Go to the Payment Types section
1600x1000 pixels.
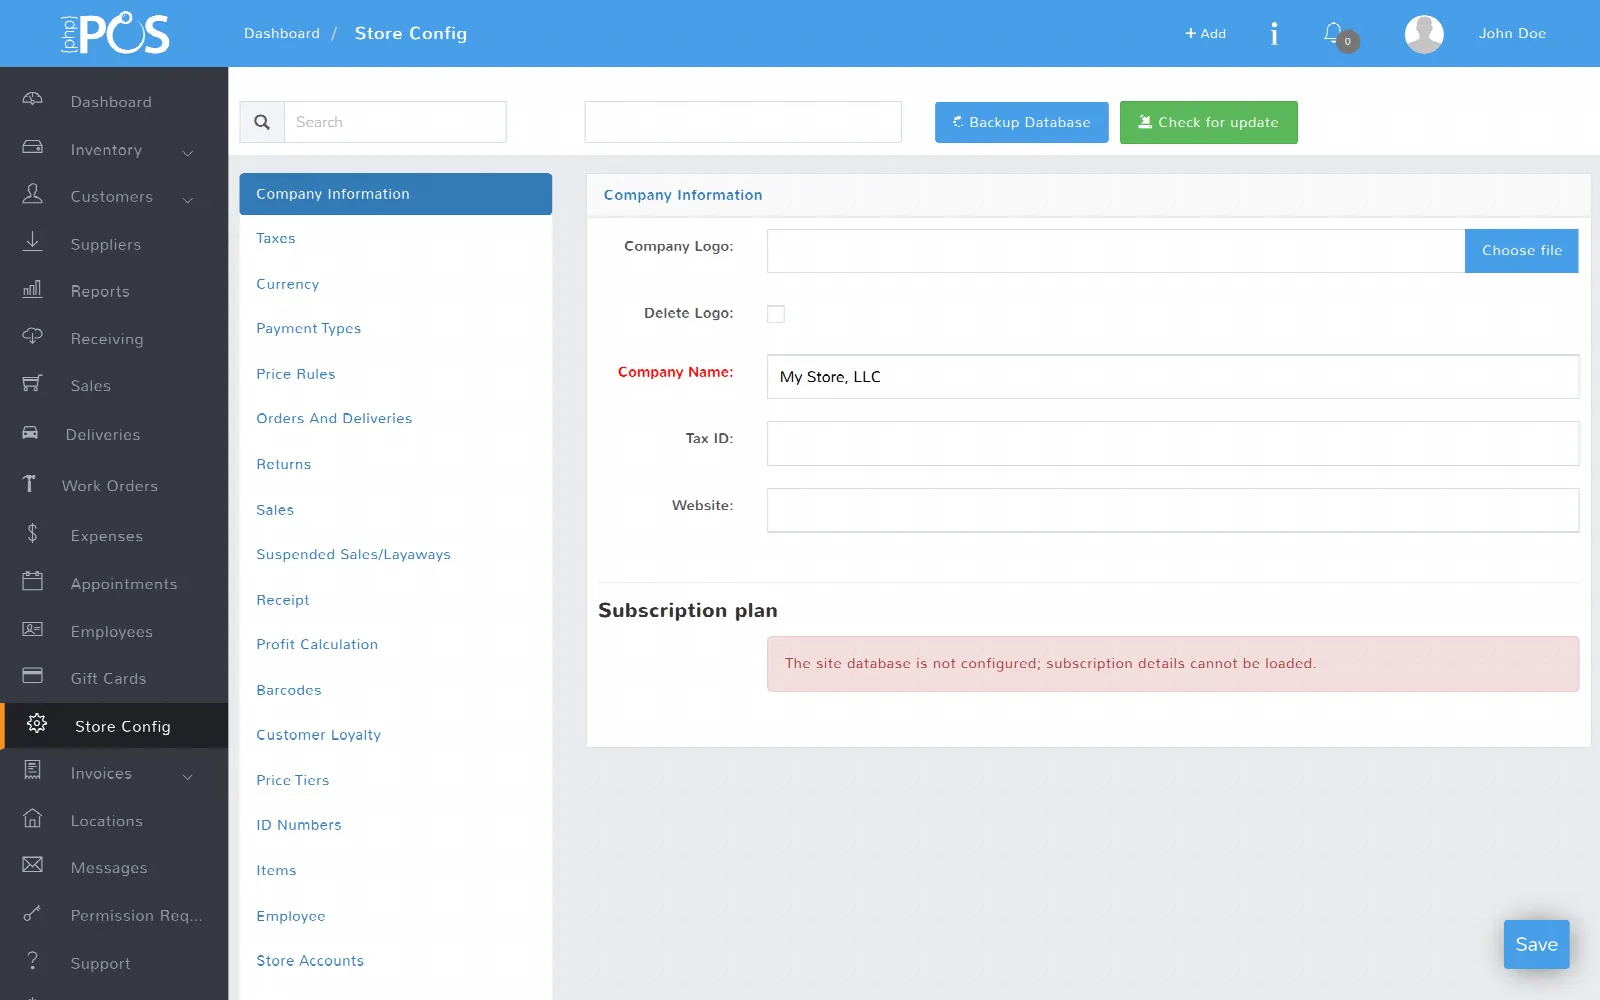[x=309, y=329]
